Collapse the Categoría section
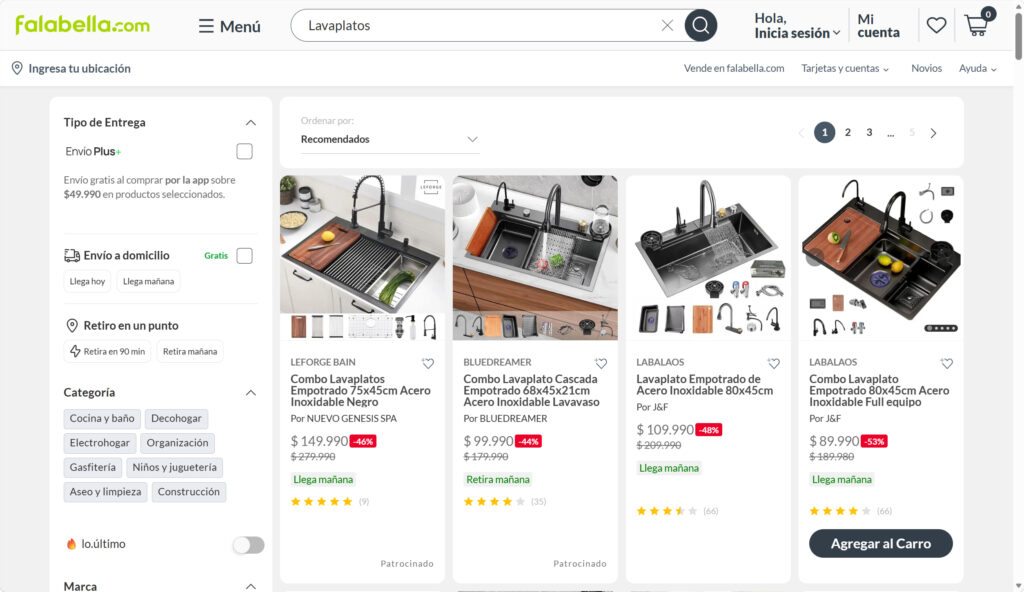 coord(251,392)
